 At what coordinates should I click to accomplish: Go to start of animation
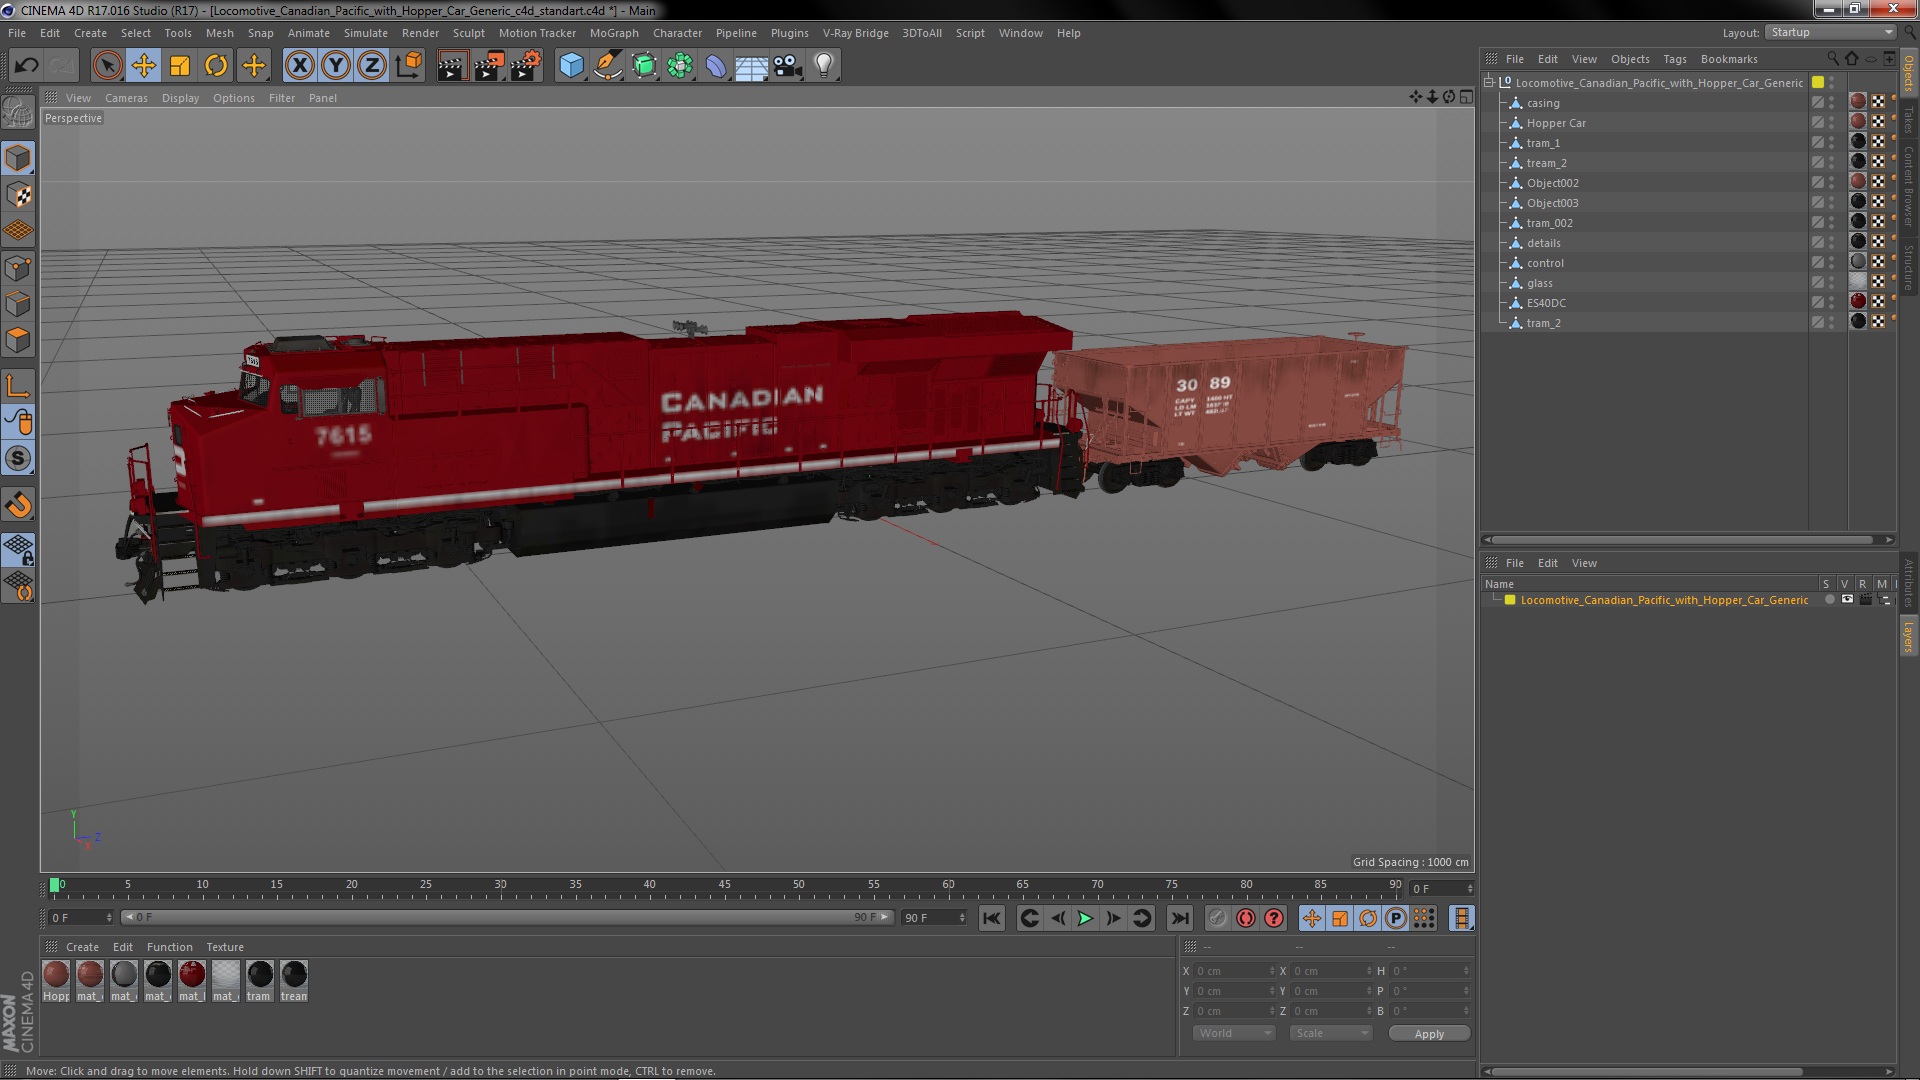pos(991,918)
